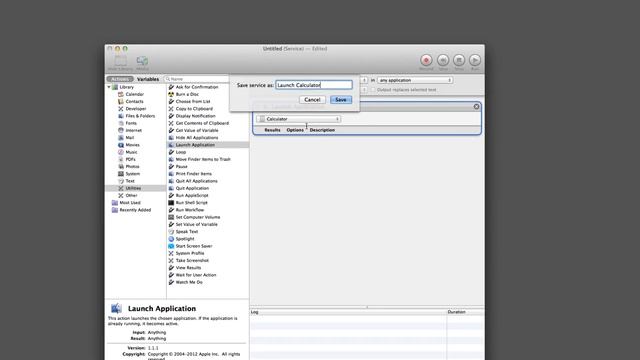
Task: Select Display Notification action
Action: tap(196, 116)
